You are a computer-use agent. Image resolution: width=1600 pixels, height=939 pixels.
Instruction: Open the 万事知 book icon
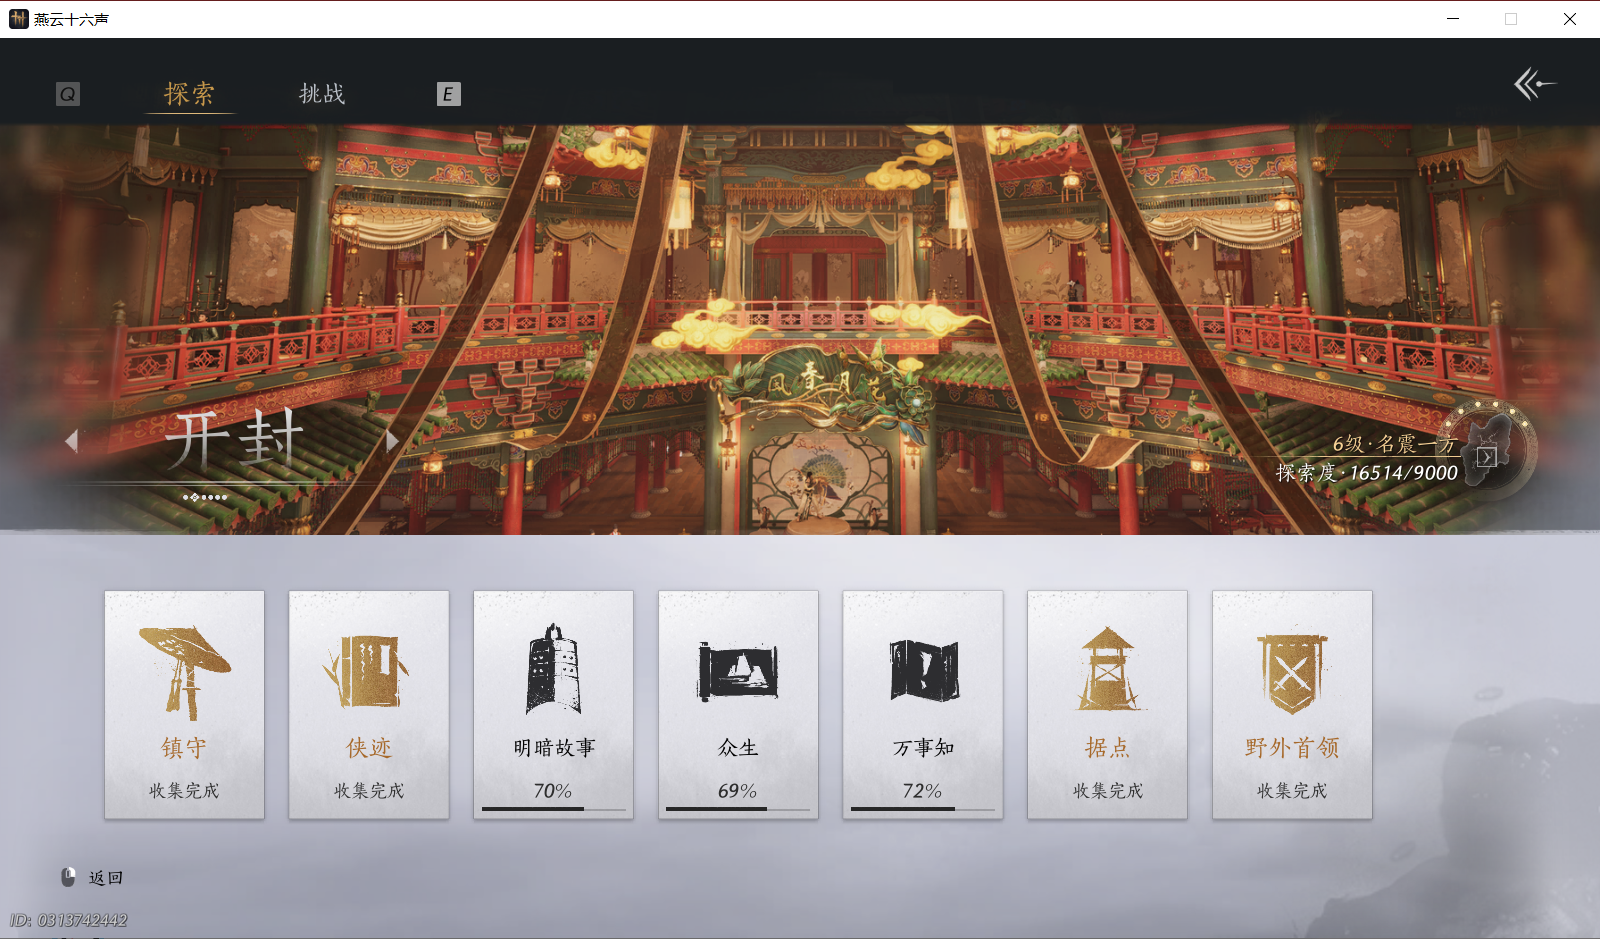pyautogui.click(x=922, y=668)
